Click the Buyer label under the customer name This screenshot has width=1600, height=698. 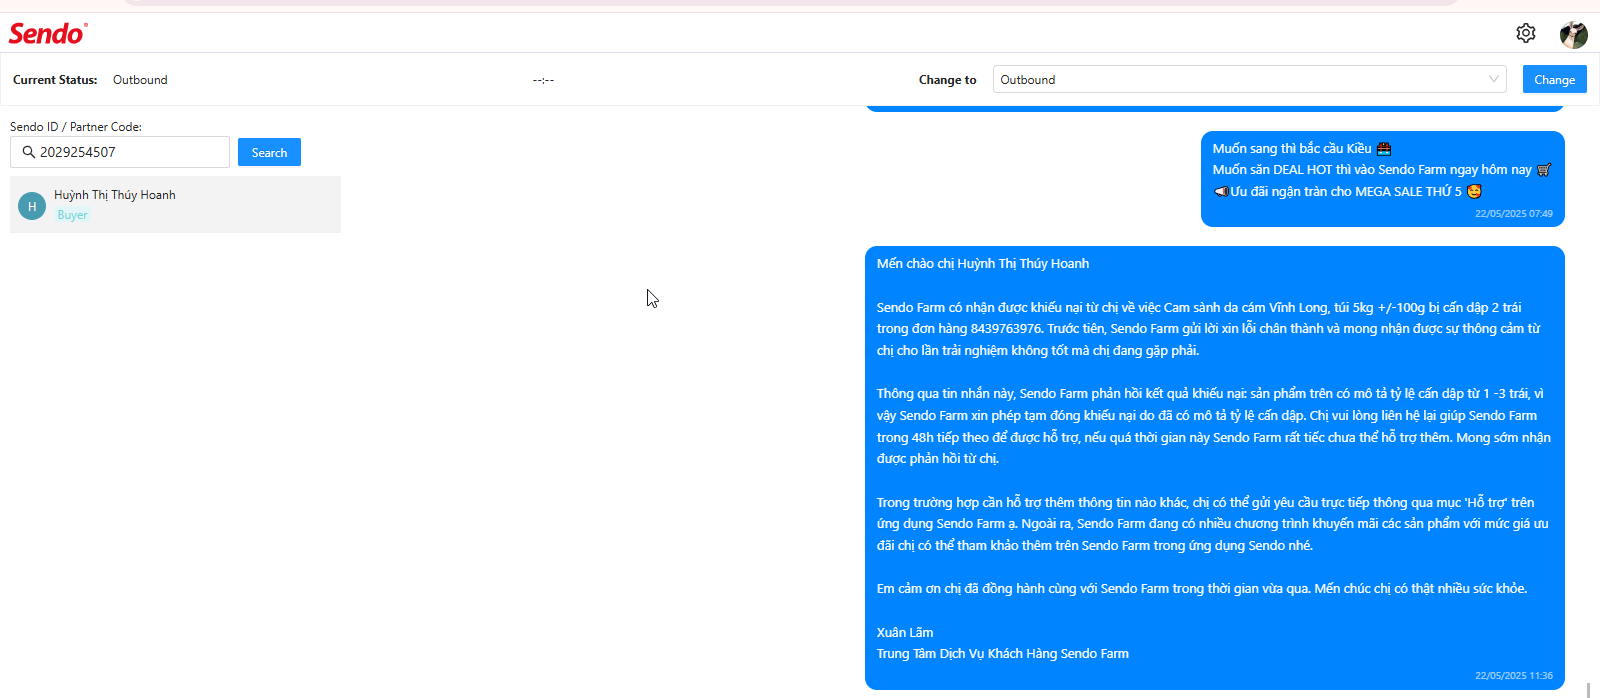coord(72,215)
